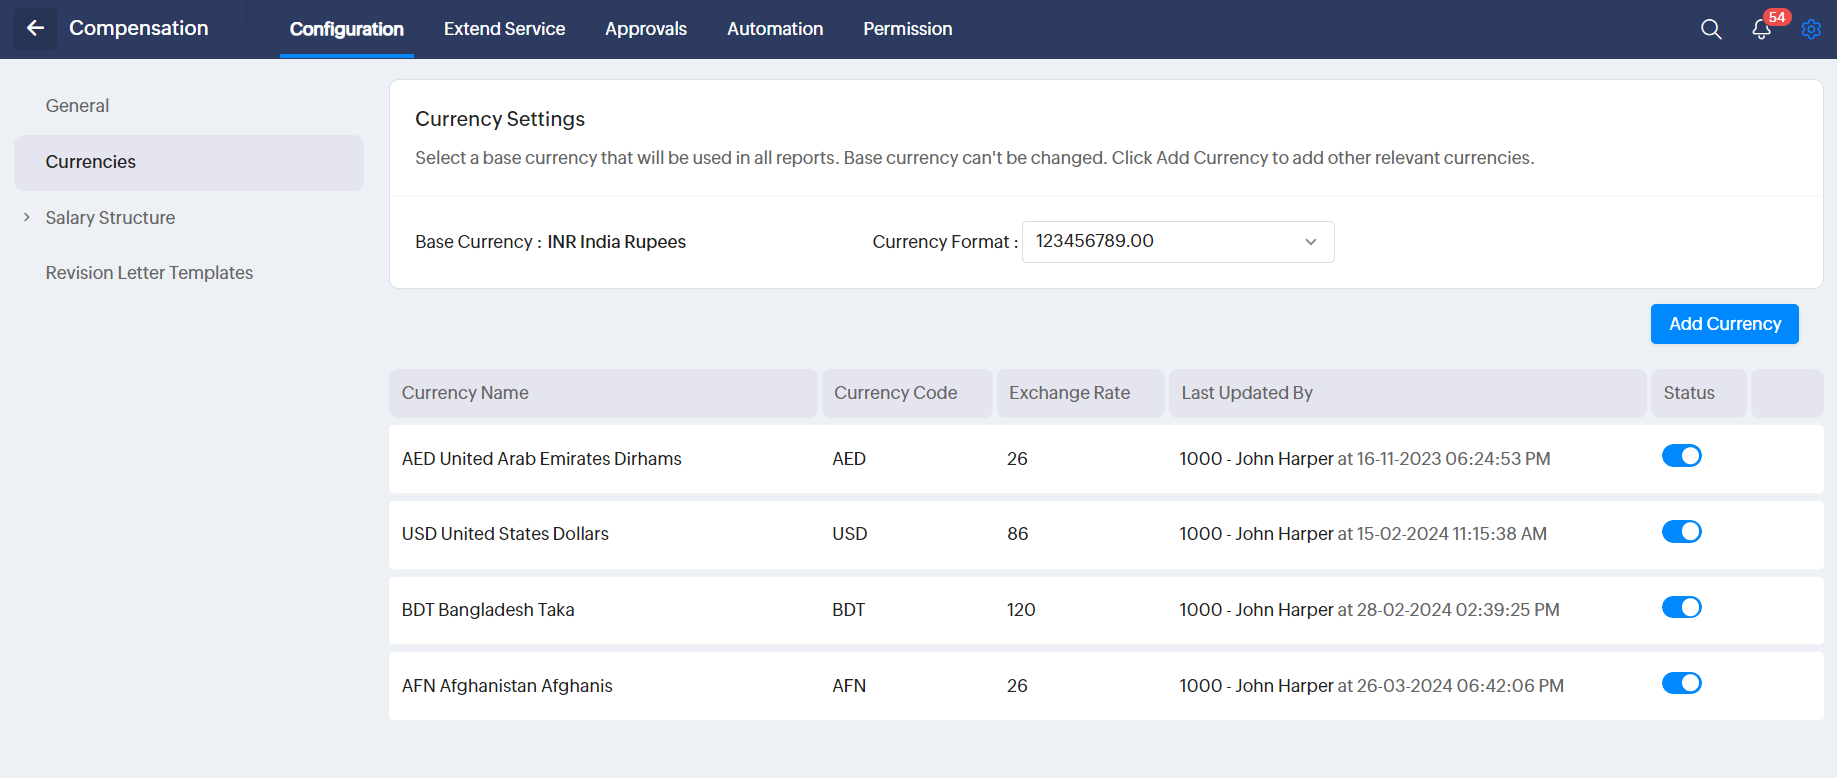Open Revision Letter Templates in sidebar

coord(149,273)
